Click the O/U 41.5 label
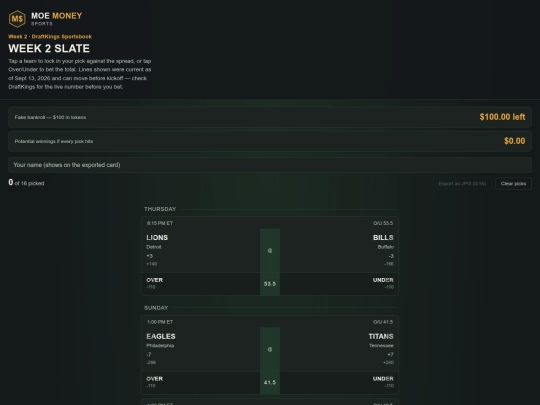This screenshot has width=540, height=405. pos(383,322)
